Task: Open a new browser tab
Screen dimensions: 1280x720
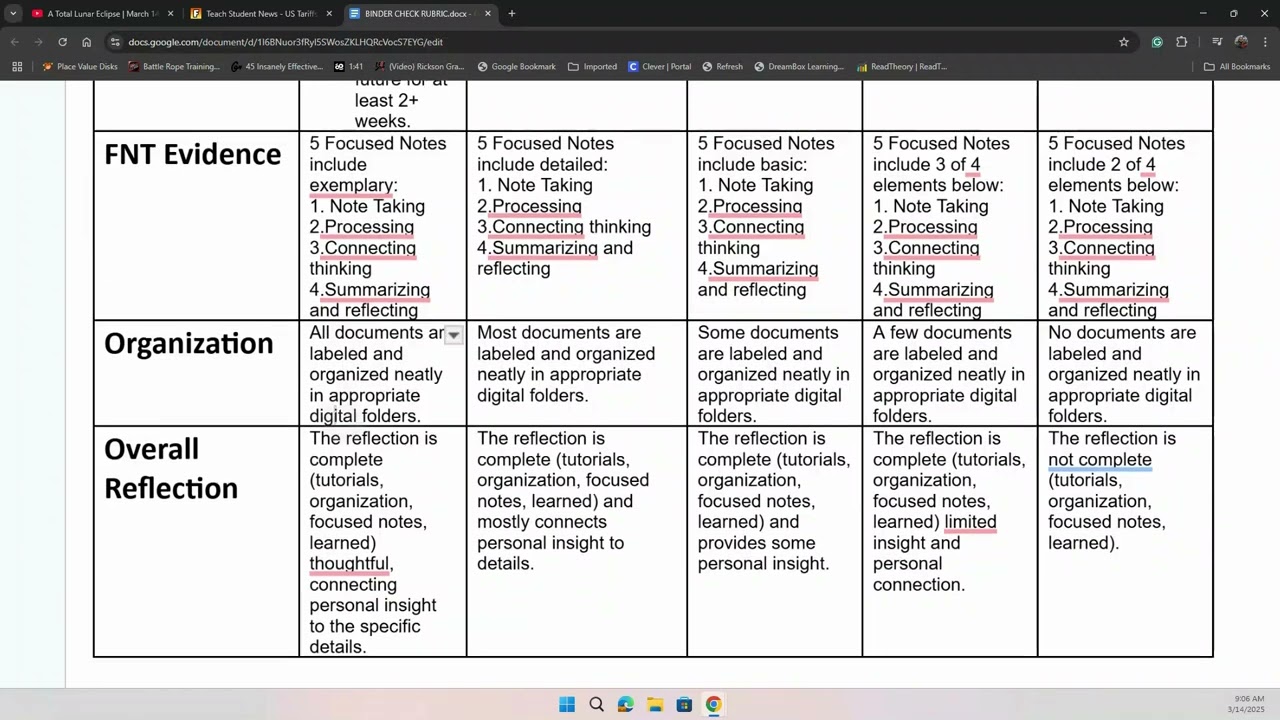Action: (x=512, y=14)
